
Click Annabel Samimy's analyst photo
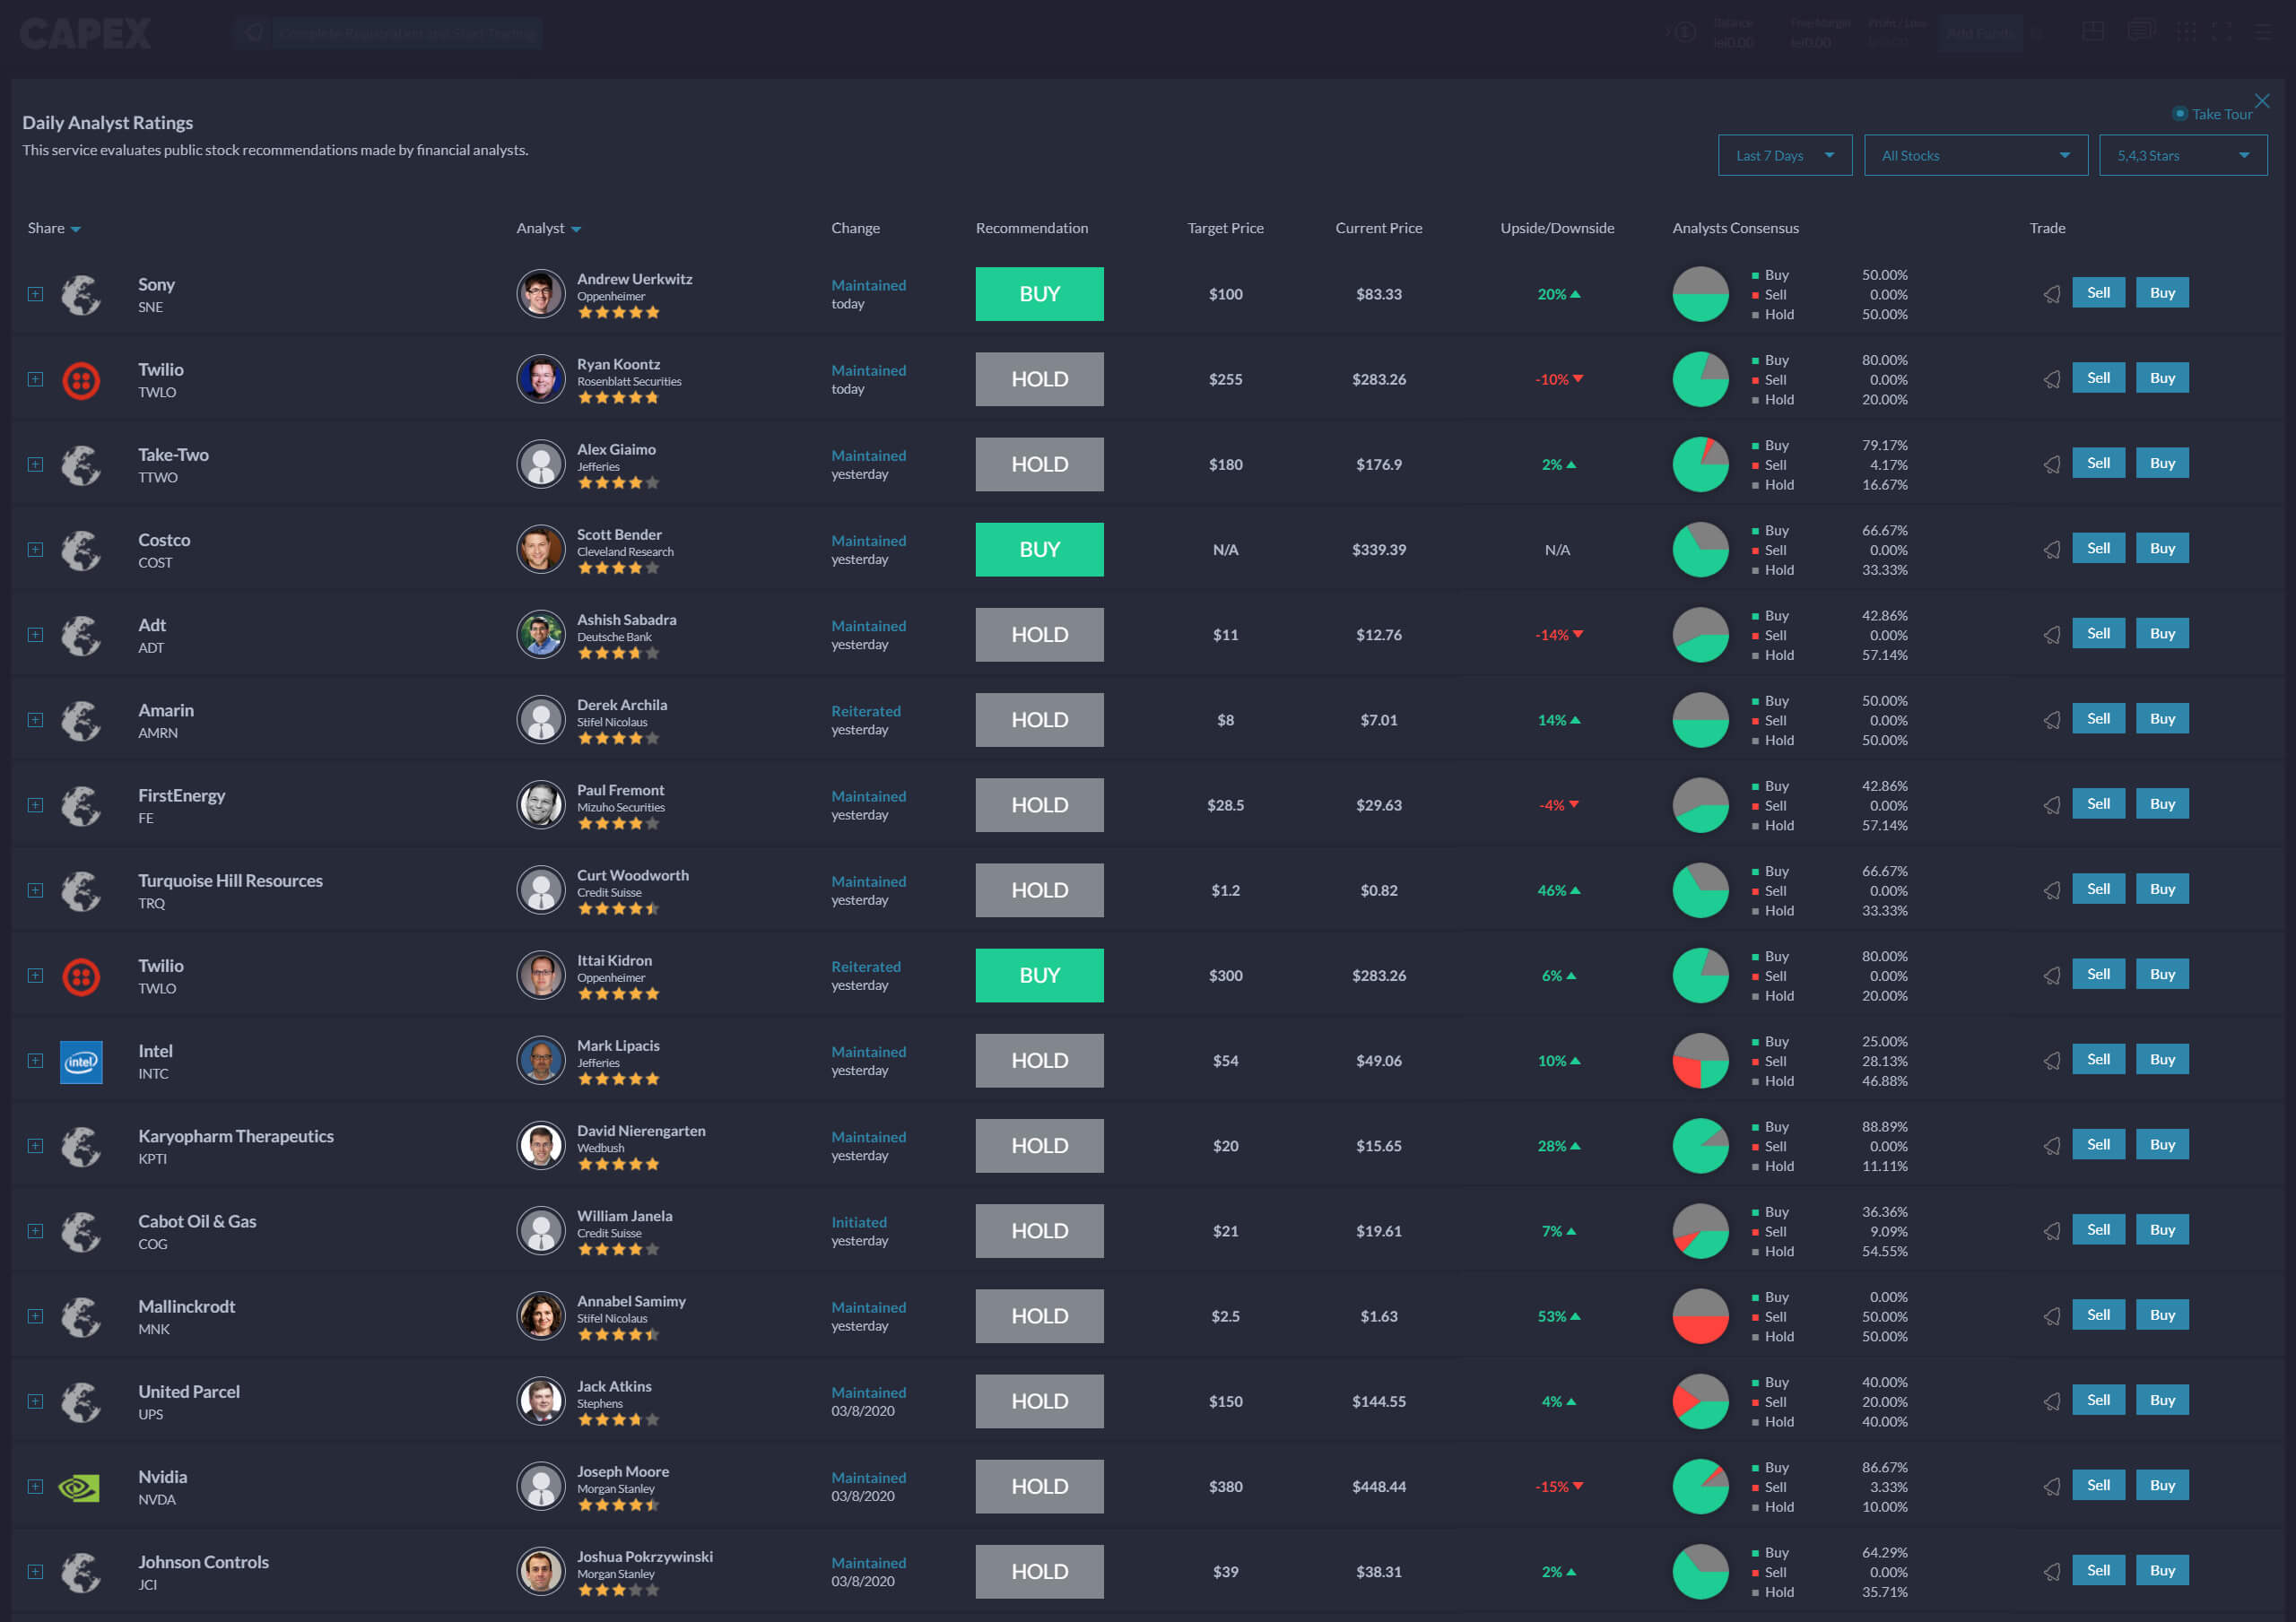(540, 1316)
